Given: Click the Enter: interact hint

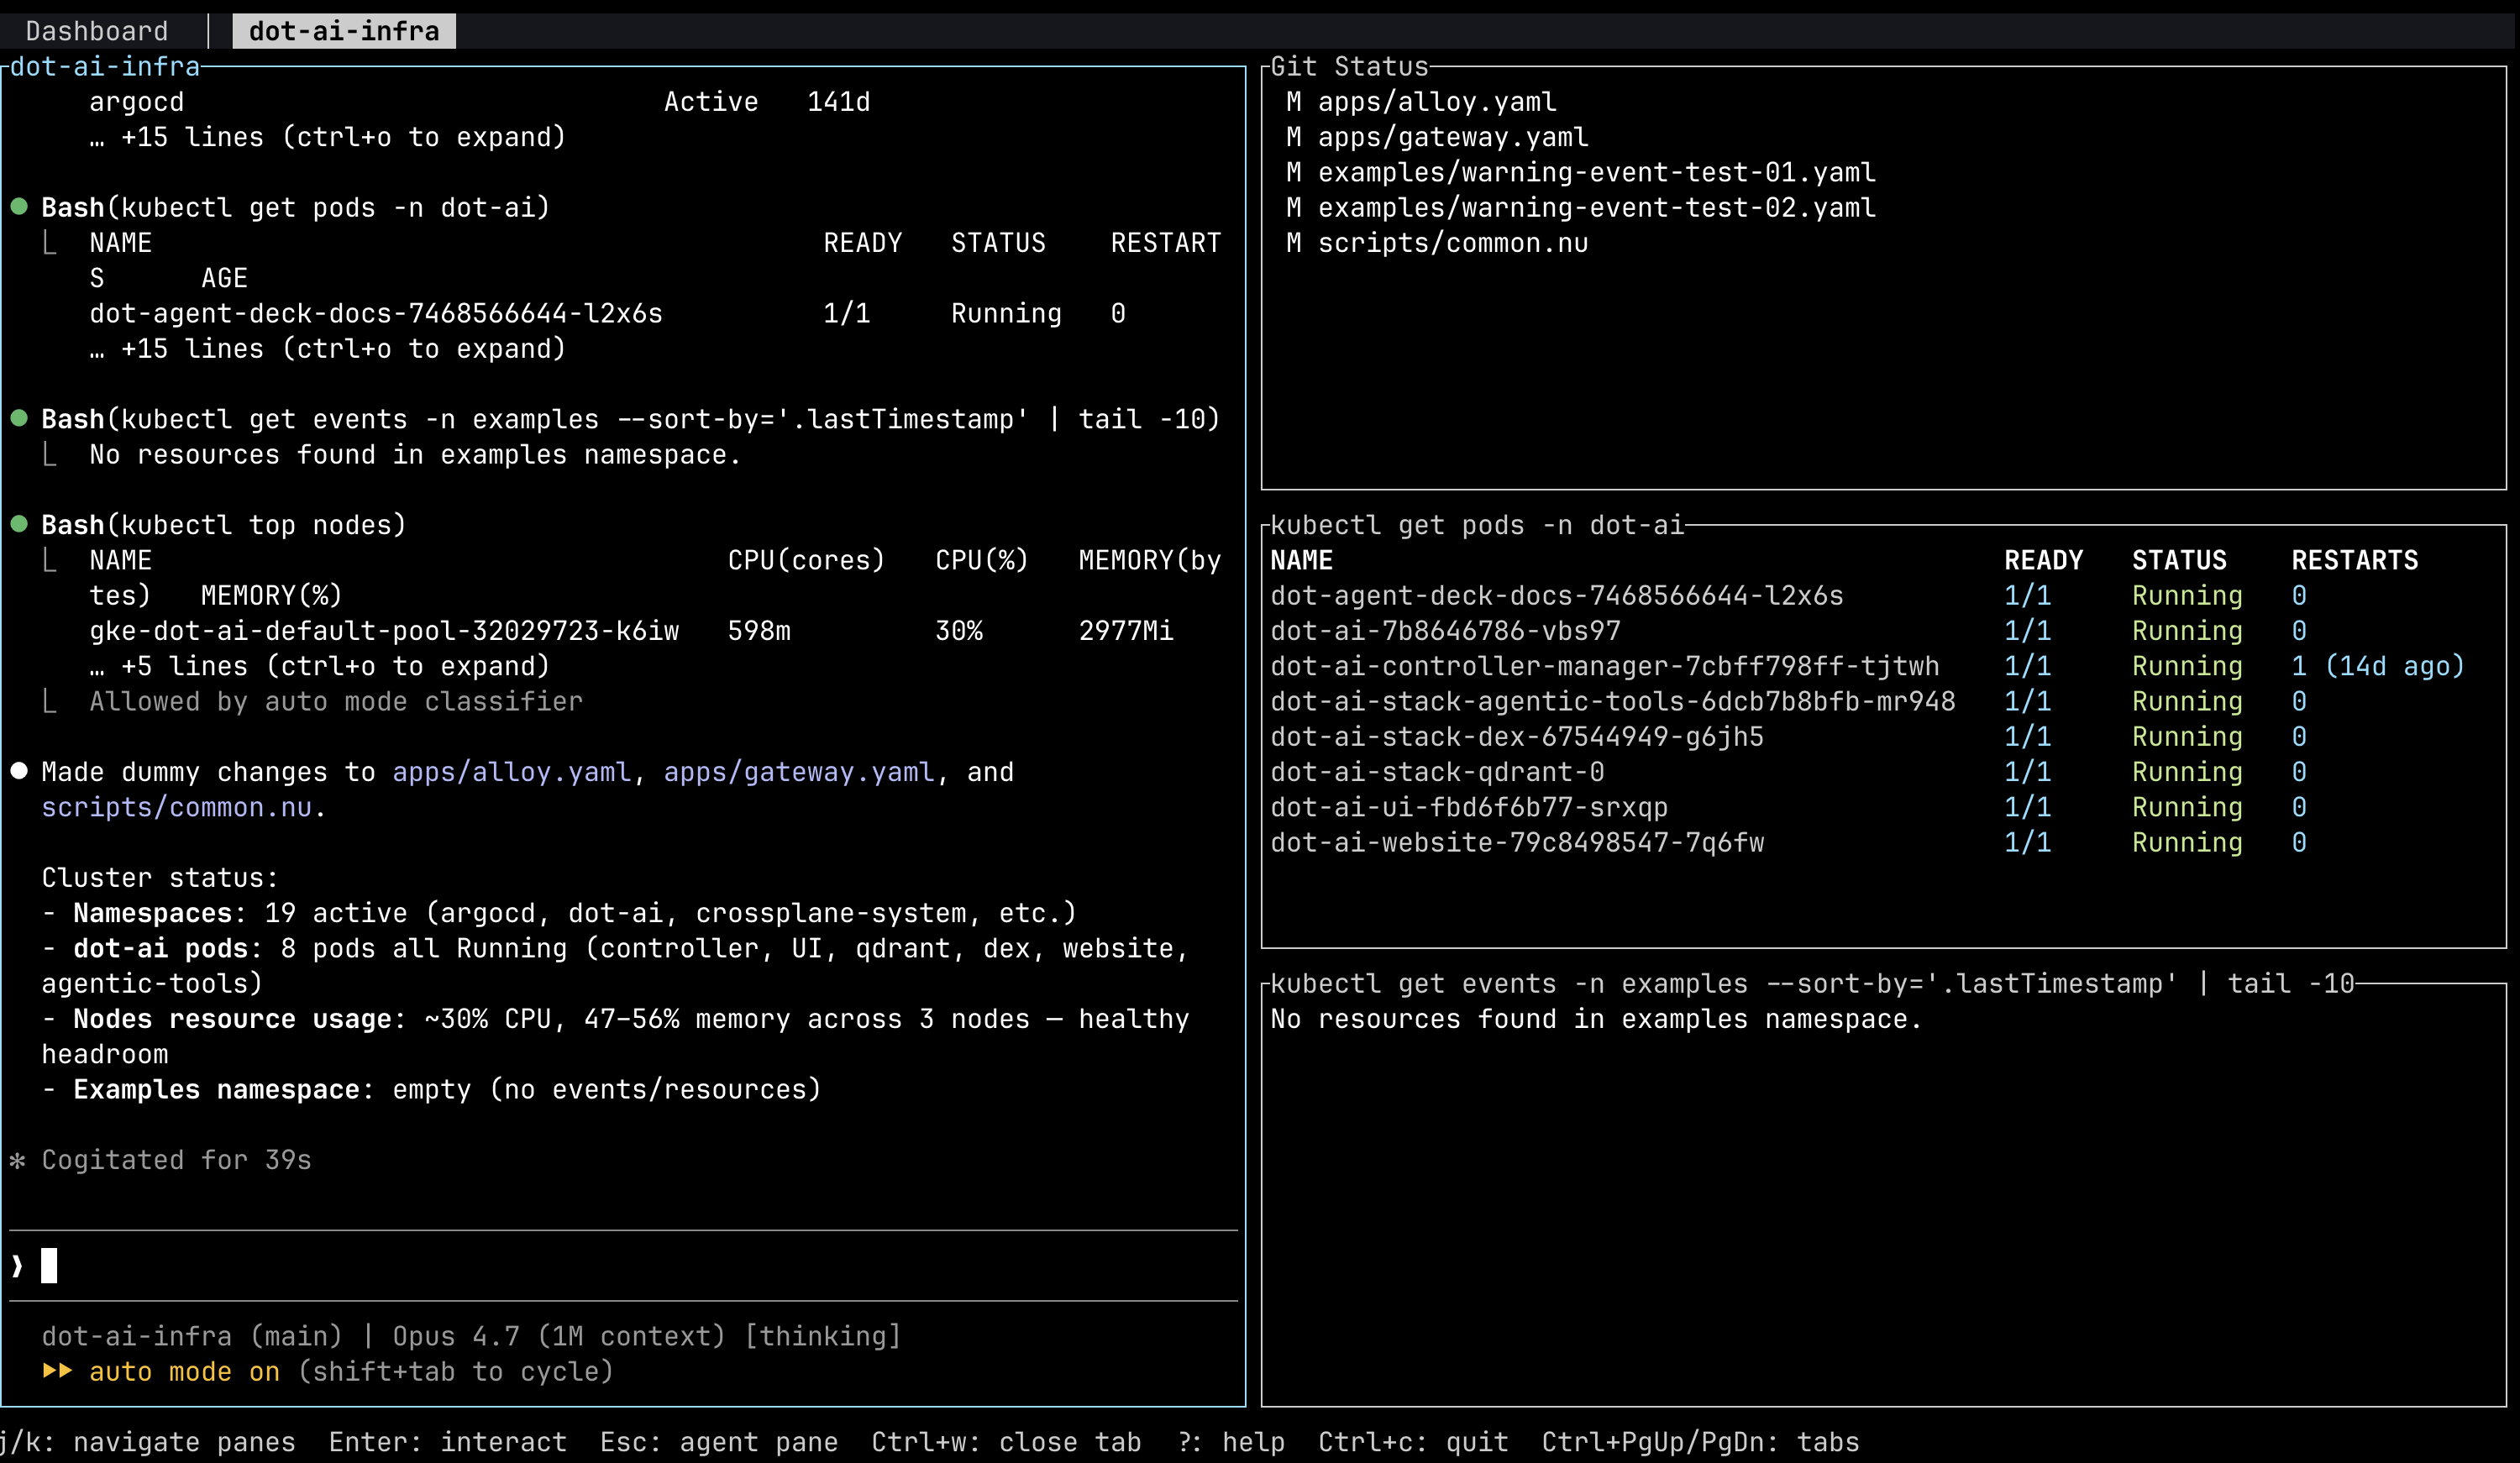Looking at the screenshot, I should click(x=448, y=1442).
